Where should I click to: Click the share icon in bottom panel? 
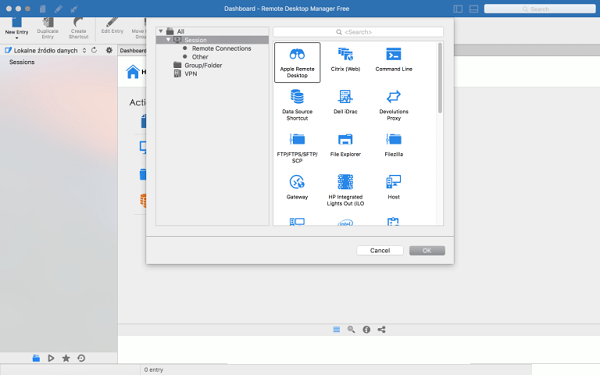click(382, 329)
